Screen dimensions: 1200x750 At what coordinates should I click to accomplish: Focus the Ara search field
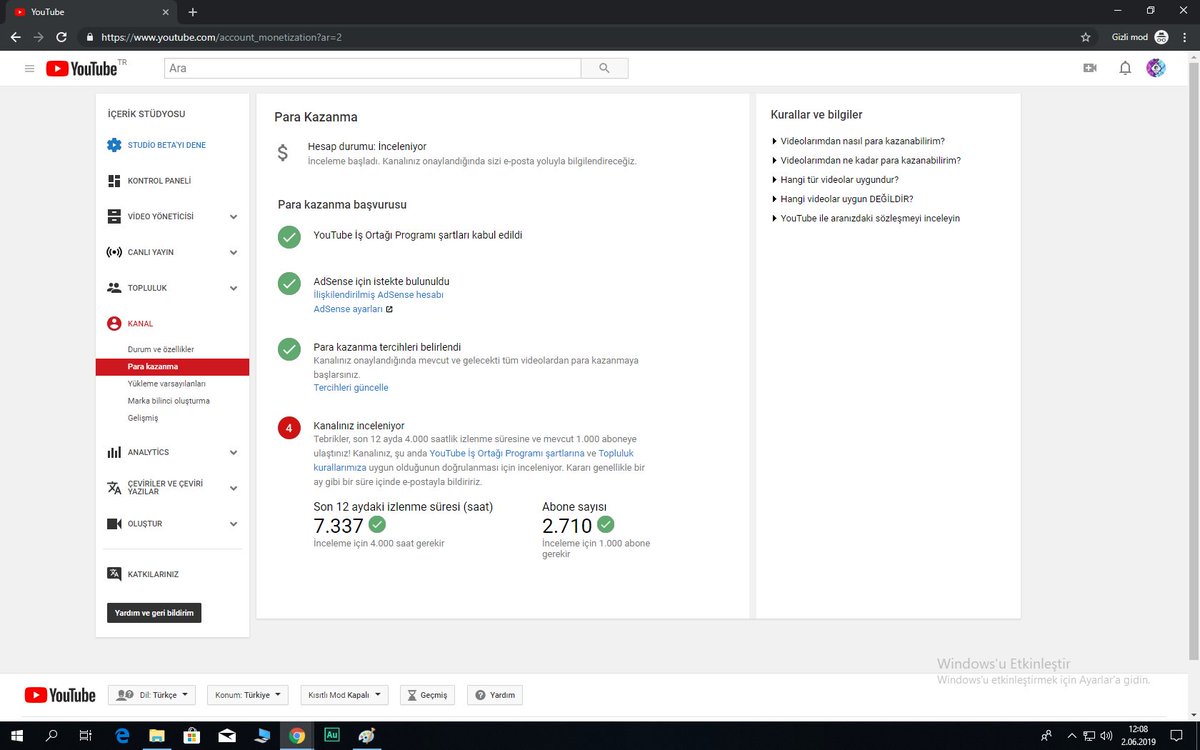[372, 68]
